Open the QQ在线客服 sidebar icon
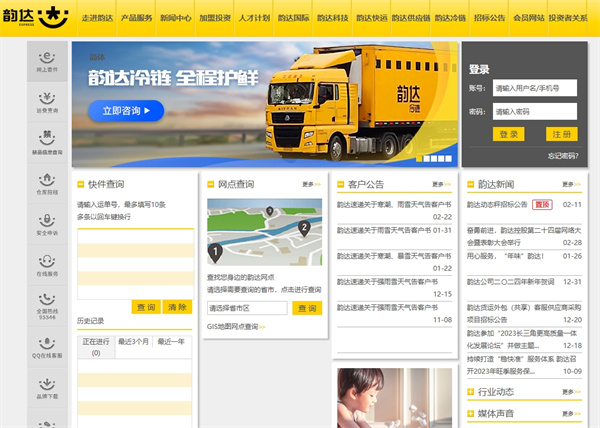The width and height of the screenshot is (600, 428). pyautogui.click(x=47, y=347)
